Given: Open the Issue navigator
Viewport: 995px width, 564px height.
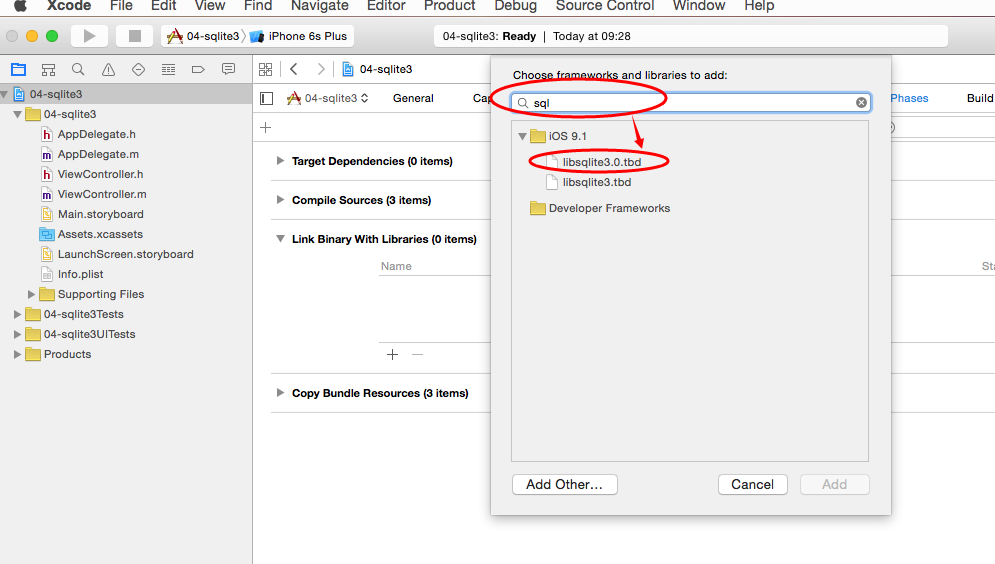Looking at the screenshot, I should tap(109, 69).
